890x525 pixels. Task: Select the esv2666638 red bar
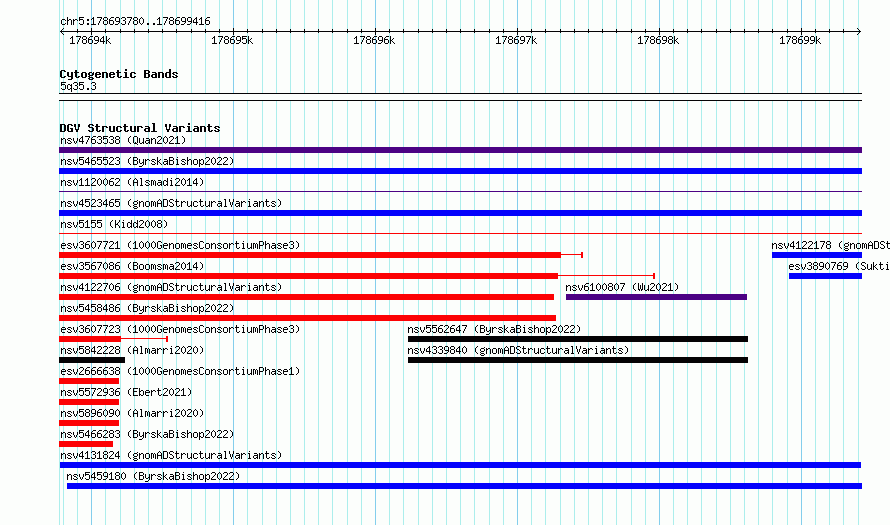[x=89, y=381]
